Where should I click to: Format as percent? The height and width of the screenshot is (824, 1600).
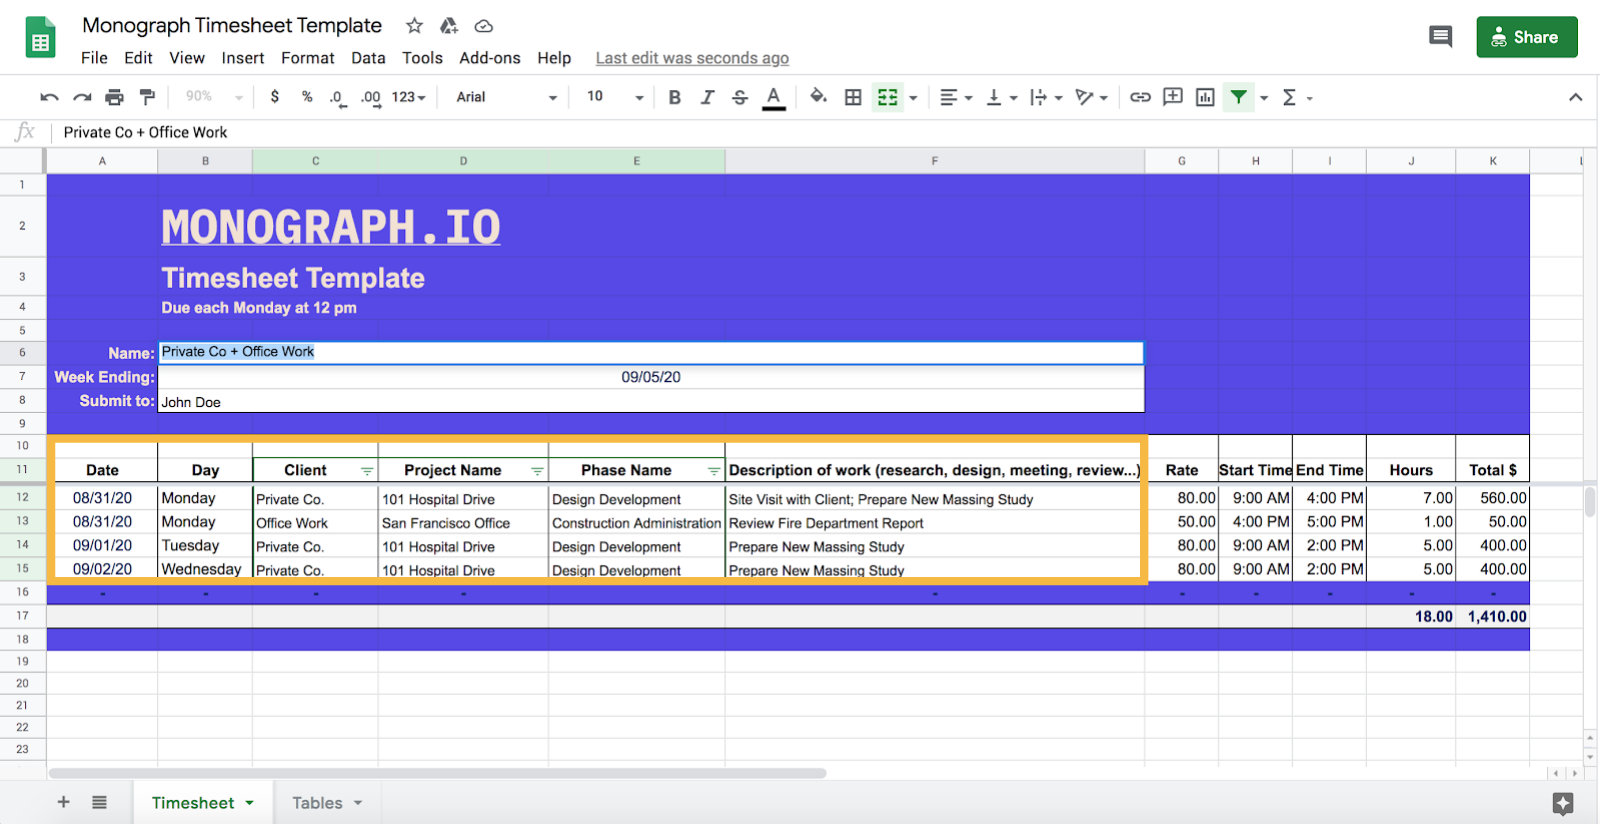307,97
